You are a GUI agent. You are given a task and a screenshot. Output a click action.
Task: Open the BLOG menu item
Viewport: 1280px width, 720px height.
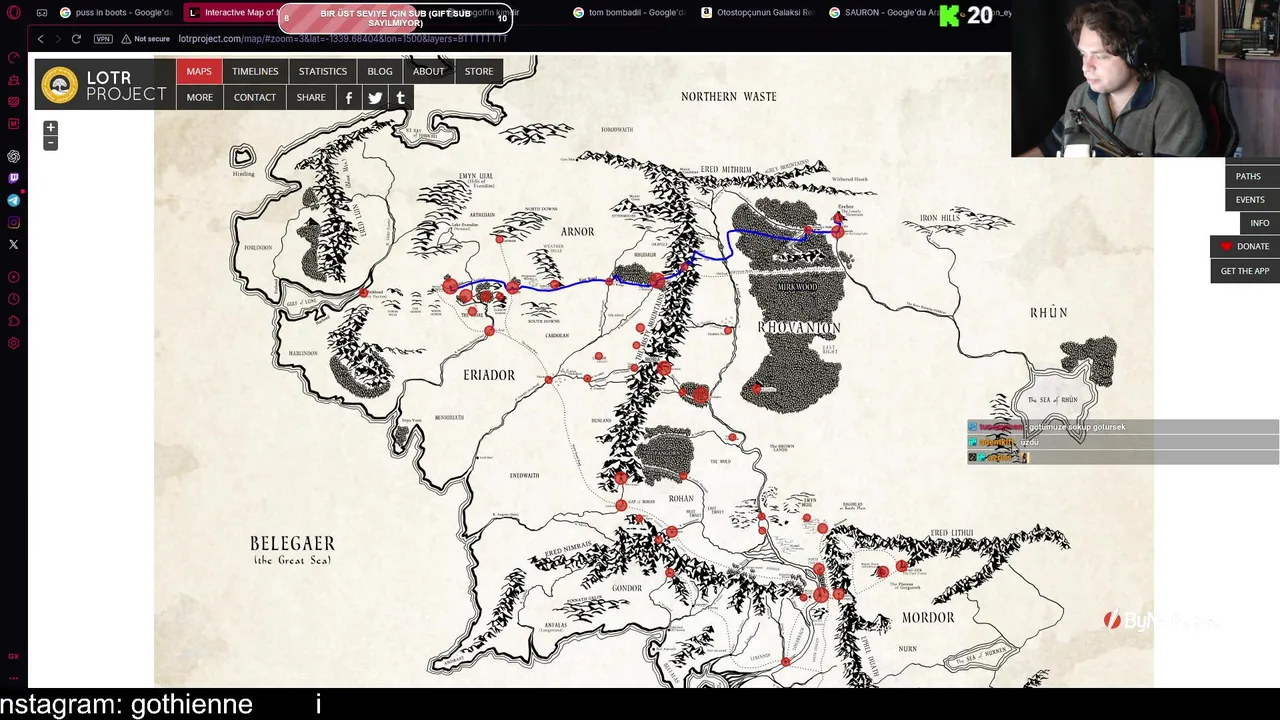380,71
